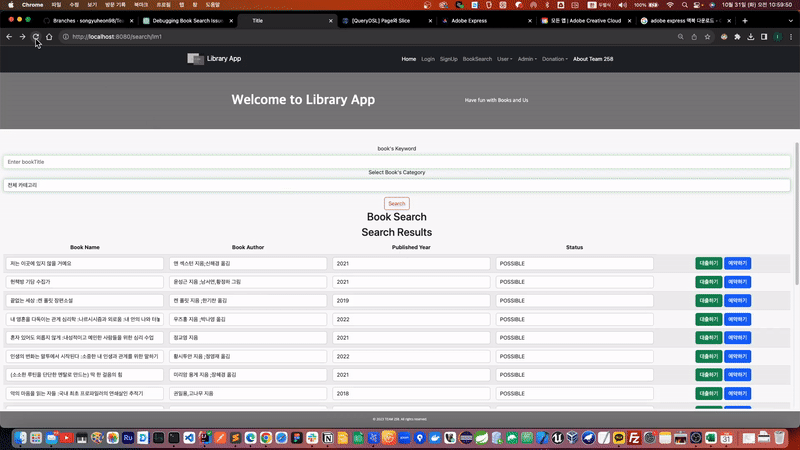Open the book category select box
This screenshot has height=450, width=800.
(x=396, y=185)
